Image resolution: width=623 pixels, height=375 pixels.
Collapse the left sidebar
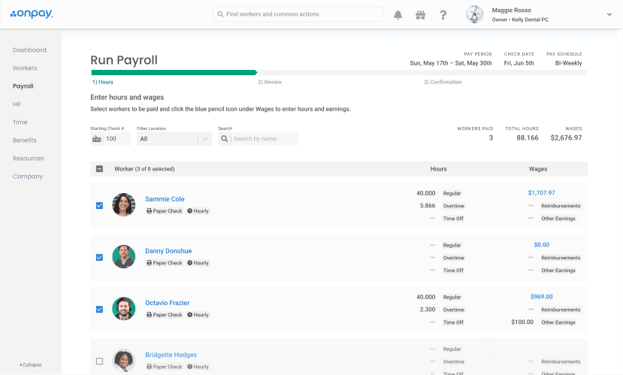(31, 365)
